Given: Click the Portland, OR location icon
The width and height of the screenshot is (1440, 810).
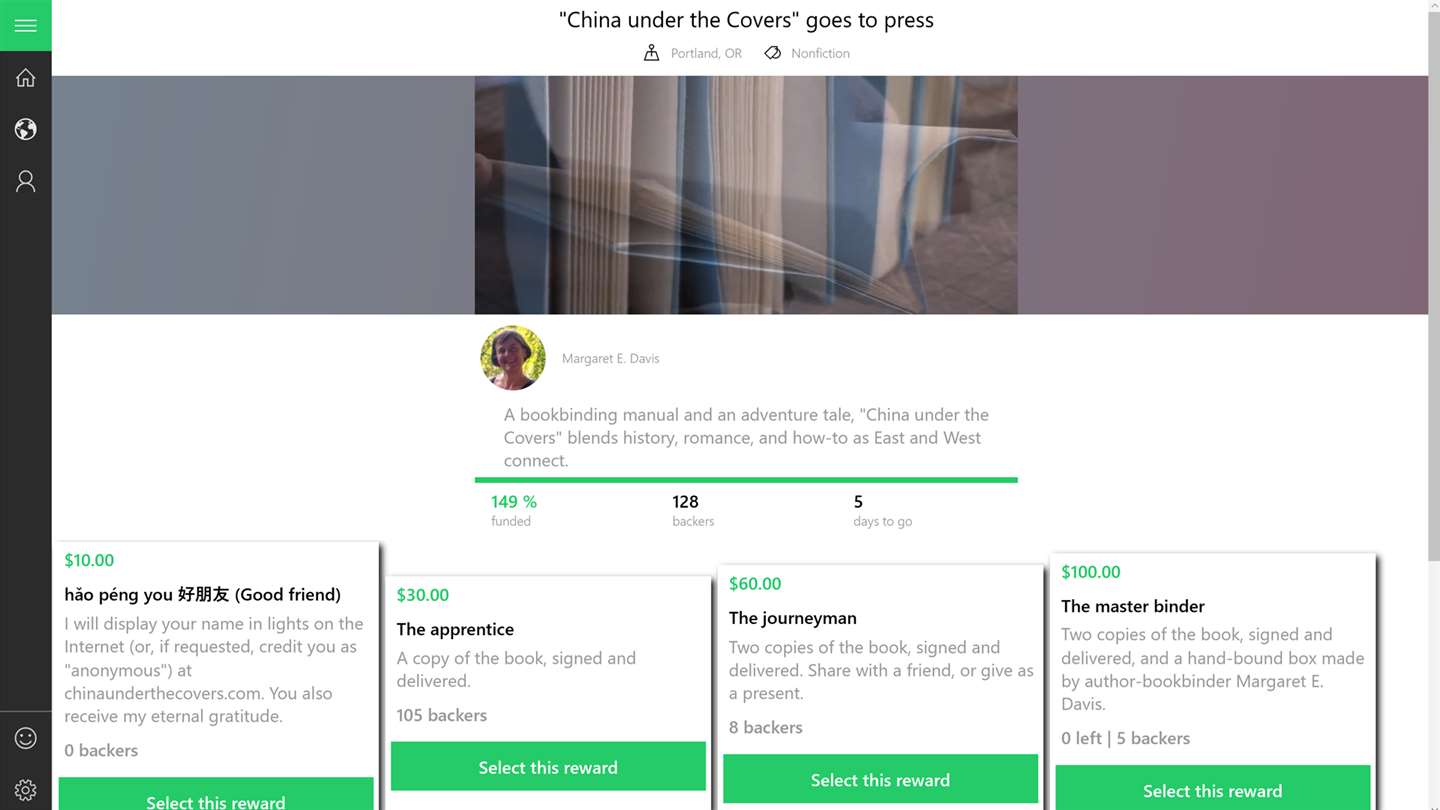Looking at the screenshot, I should [x=652, y=53].
